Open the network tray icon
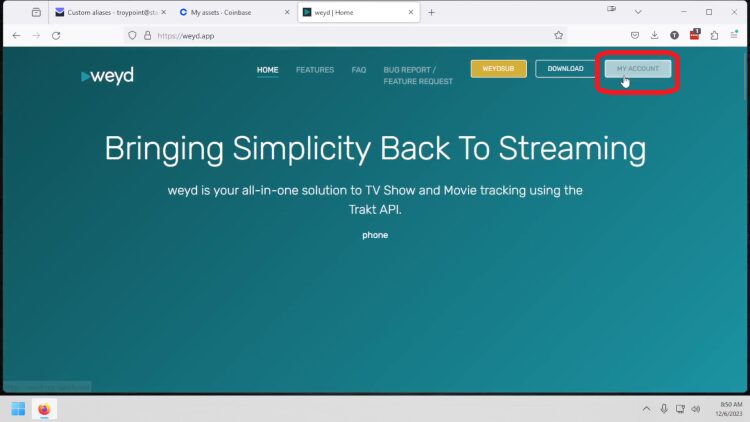Viewport: 750px width, 422px height. [680, 409]
